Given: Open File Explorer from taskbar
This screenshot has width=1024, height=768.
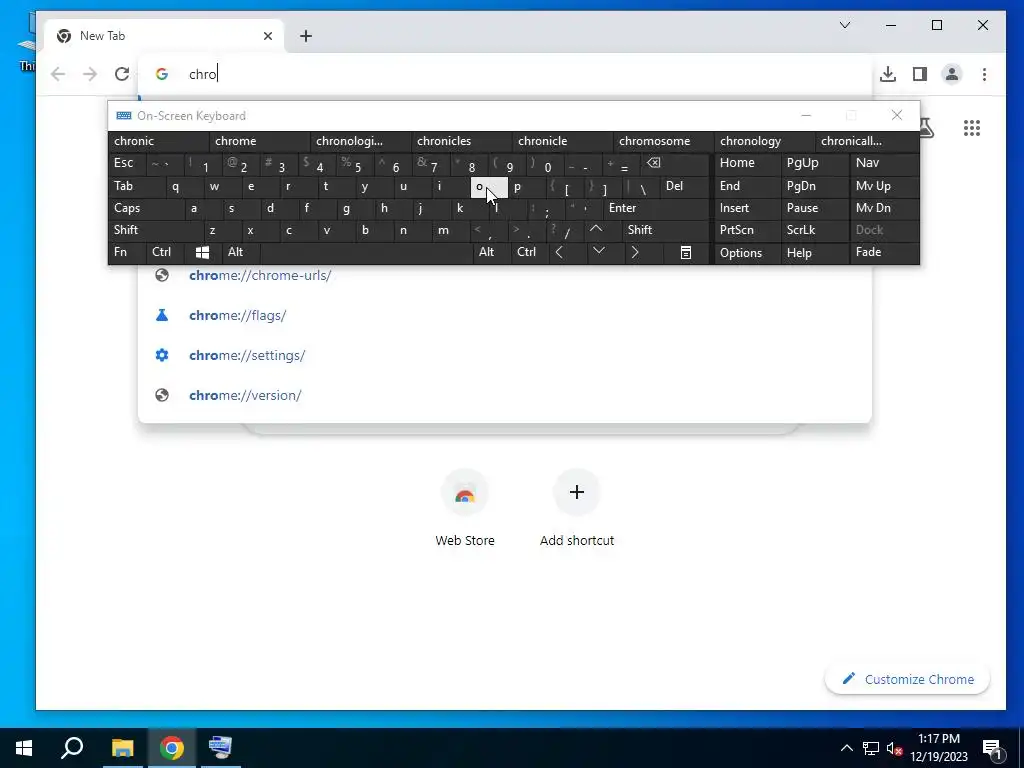Looking at the screenshot, I should (122, 748).
